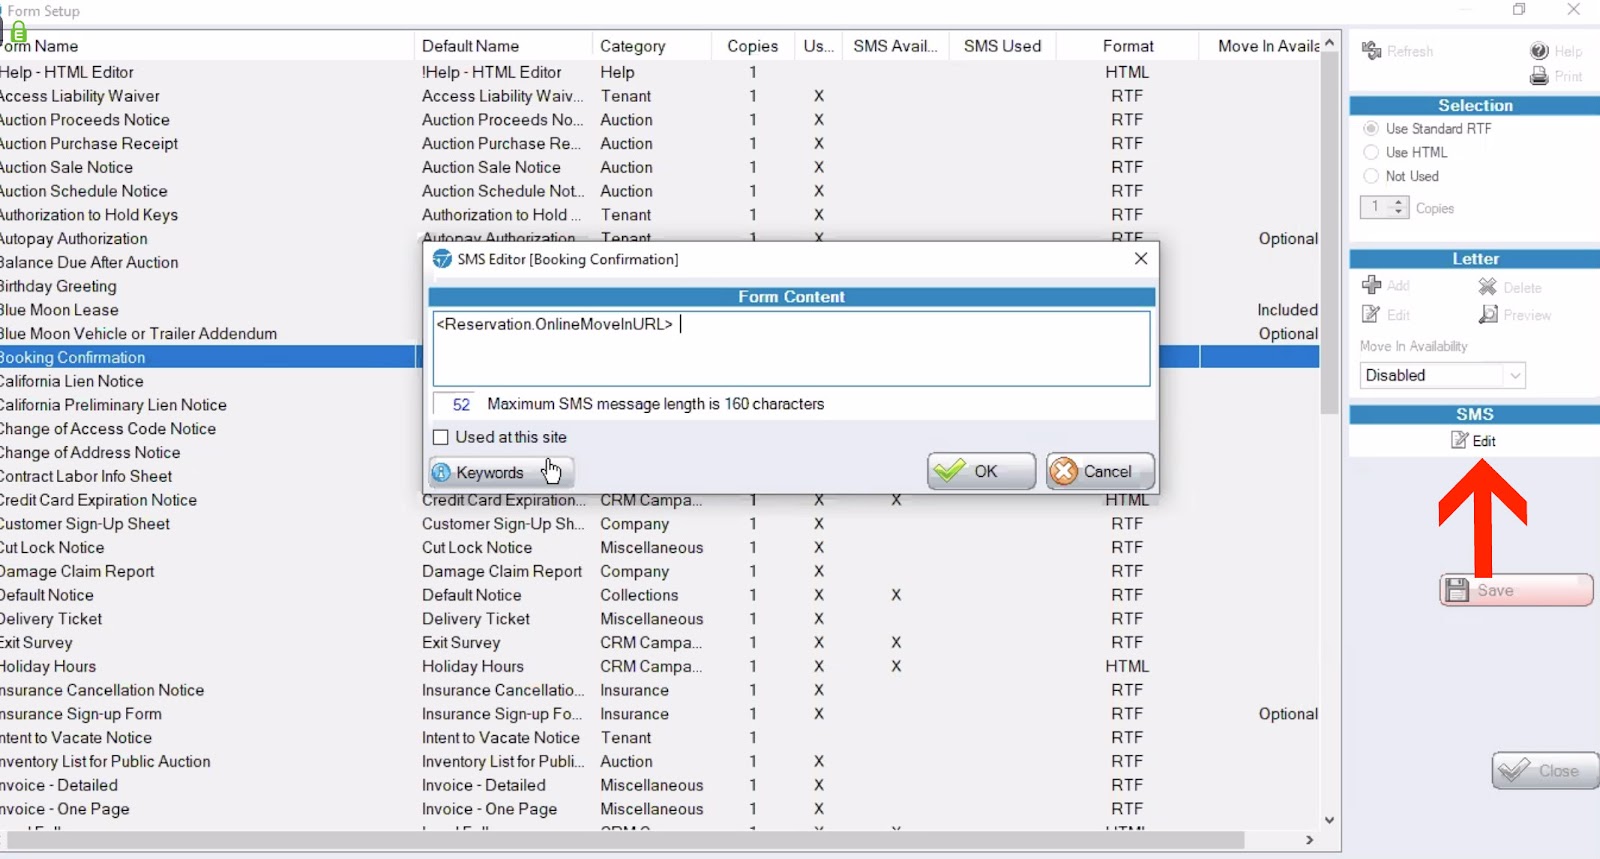Close the Form Setup window via Close button
Viewport: 1600px width, 859px height.
point(1545,770)
